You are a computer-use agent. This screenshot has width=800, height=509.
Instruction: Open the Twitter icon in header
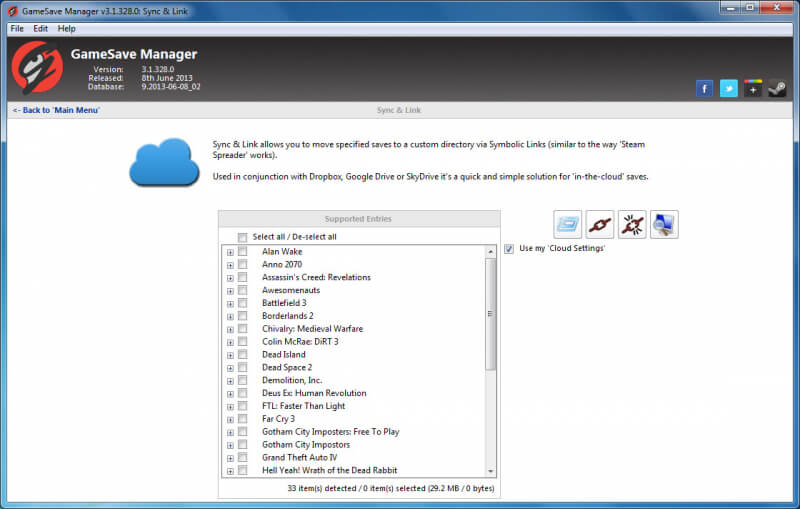pos(729,89)
